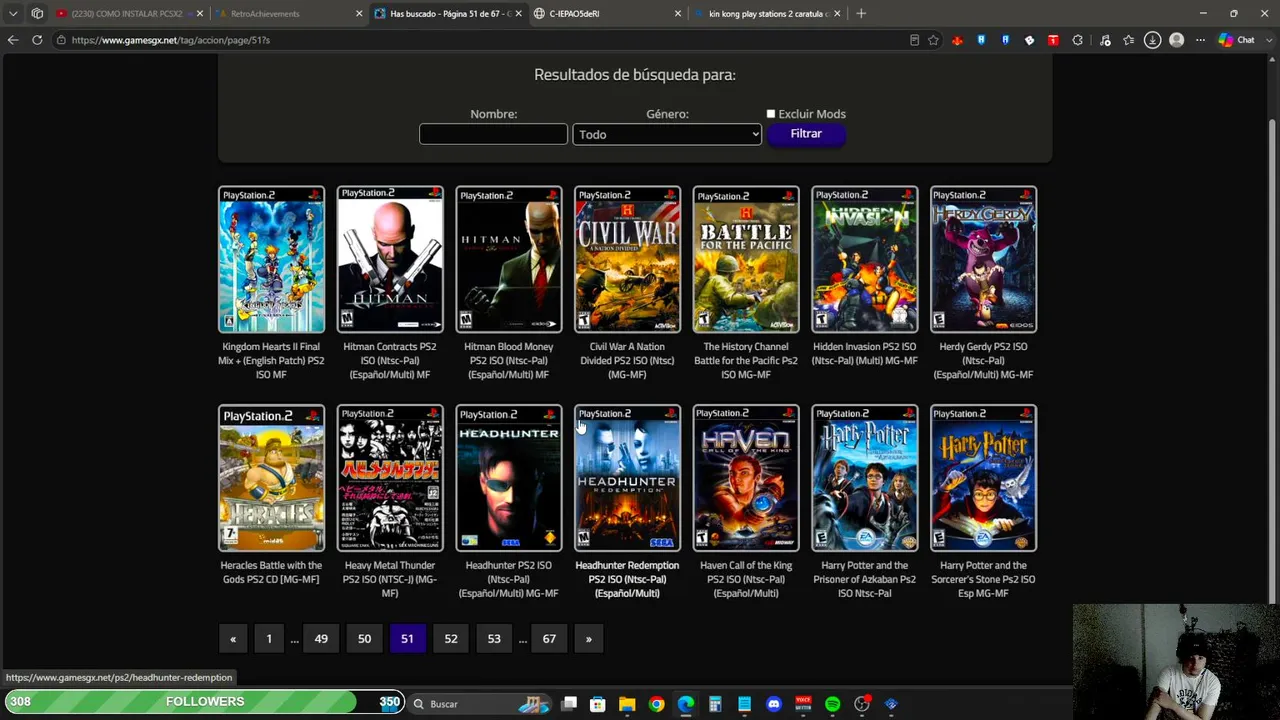This screenshot has height=720, width=1280.
Task: Switch to the kin kong play stations tab
Action: coord(767,14)
